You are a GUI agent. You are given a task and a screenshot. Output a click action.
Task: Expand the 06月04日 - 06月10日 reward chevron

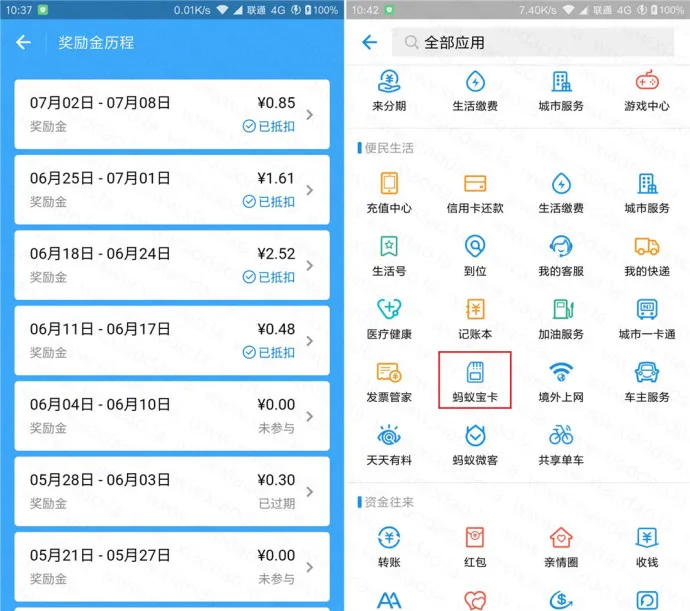[x=310, y=416]
